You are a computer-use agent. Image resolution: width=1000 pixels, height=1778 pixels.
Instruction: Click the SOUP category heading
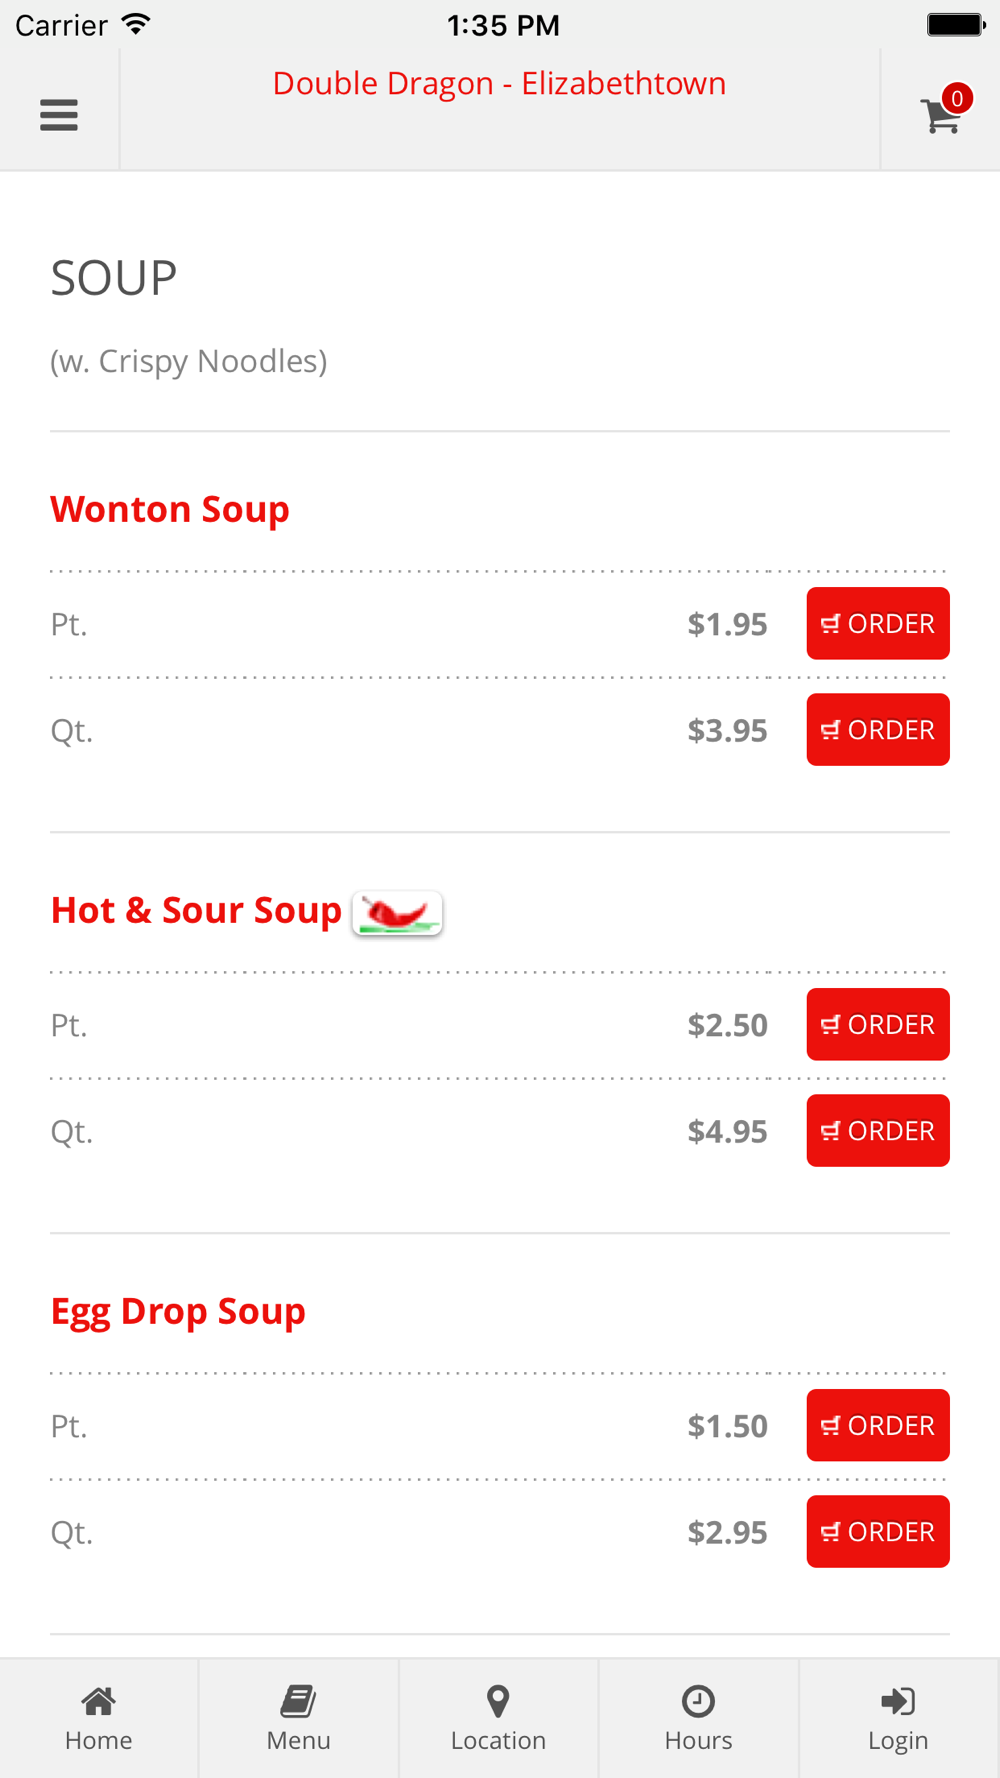coord(114,278)
